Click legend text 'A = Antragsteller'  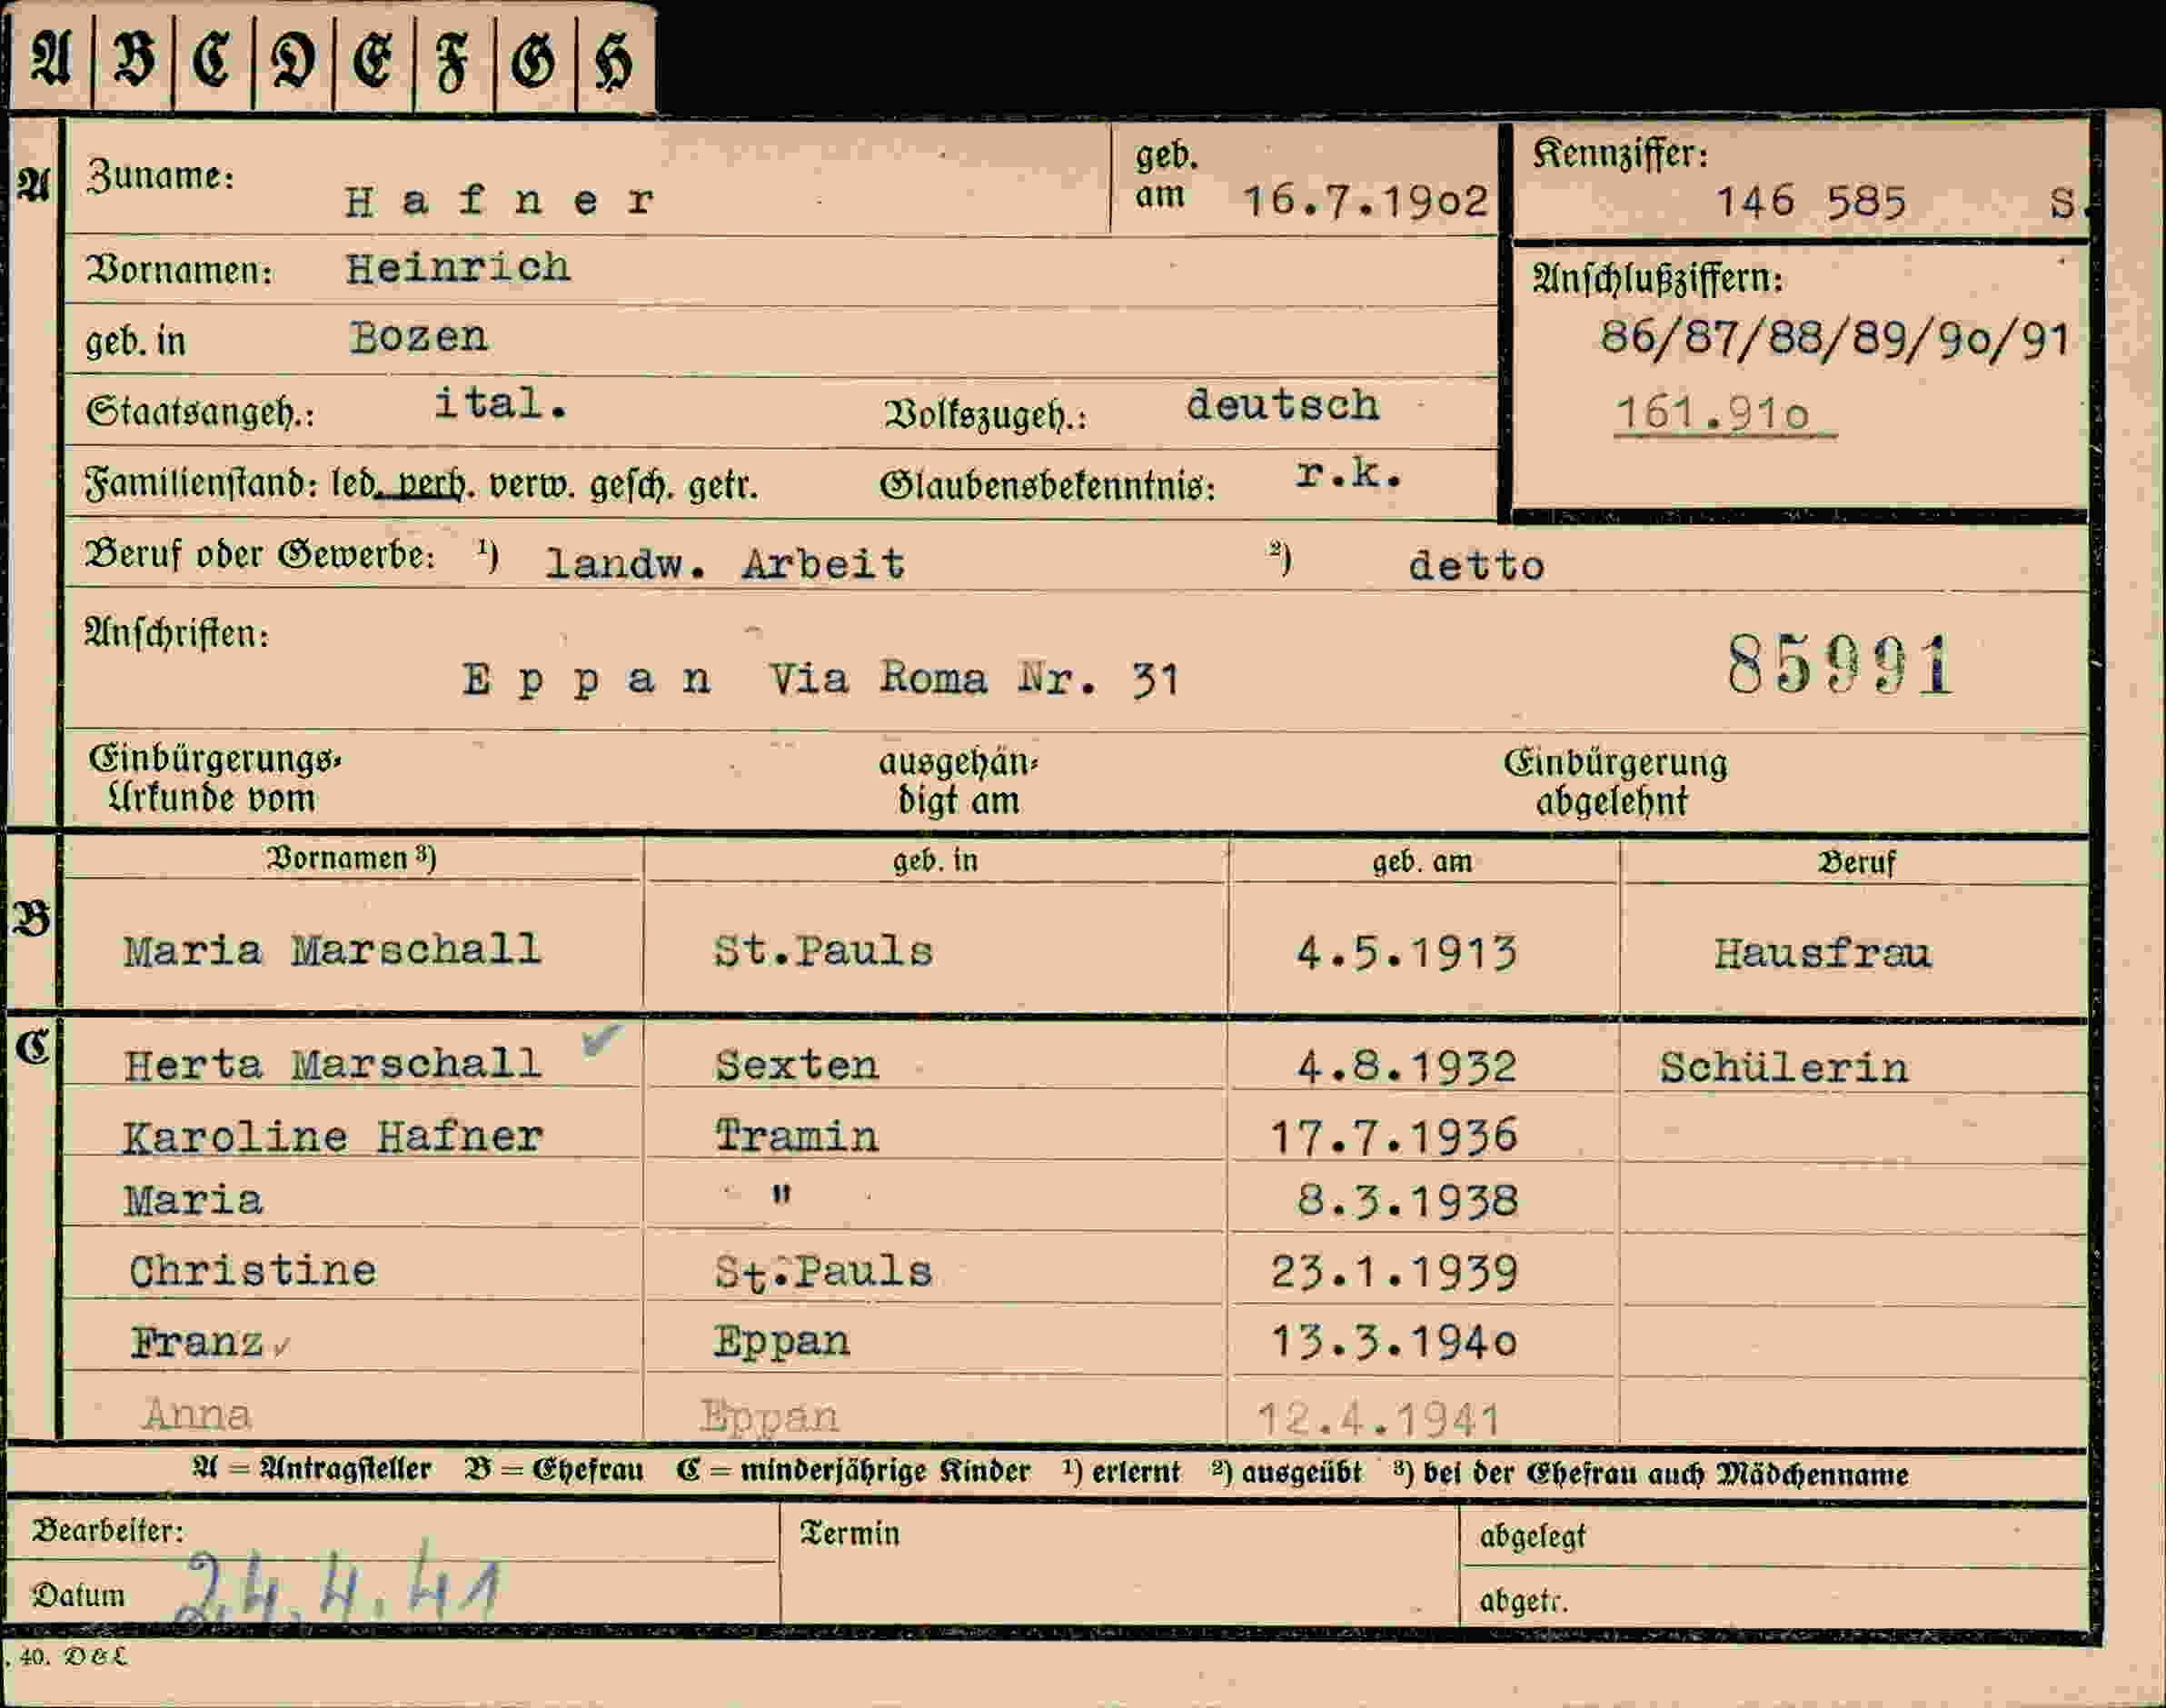pyautogui.click(x=312, y=1469)
